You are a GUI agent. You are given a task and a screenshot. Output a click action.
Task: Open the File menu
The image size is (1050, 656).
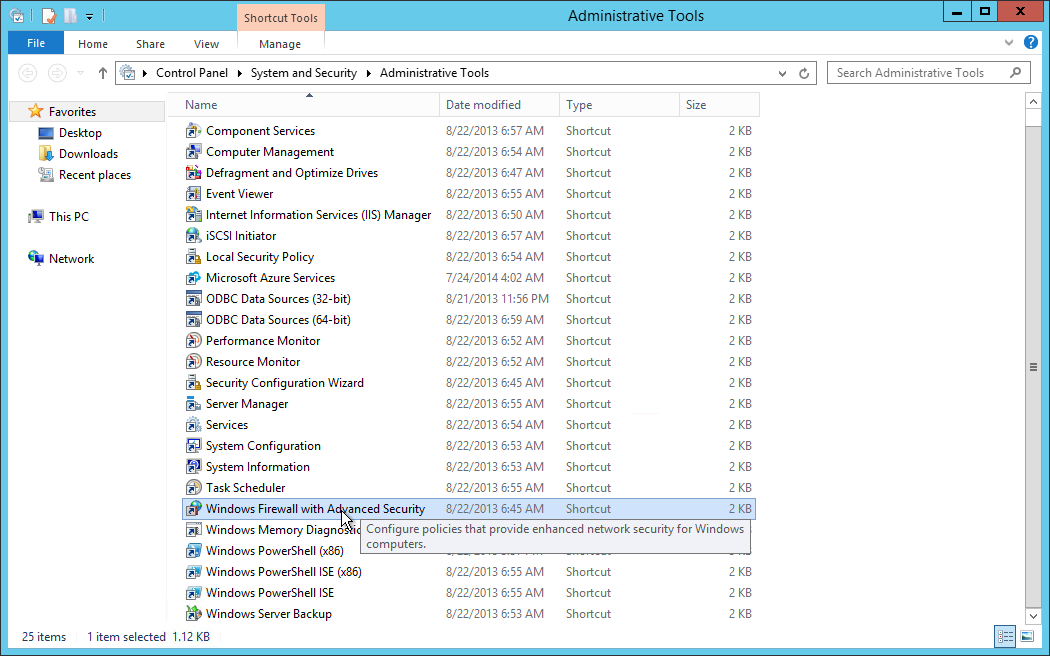pos(36,44)
